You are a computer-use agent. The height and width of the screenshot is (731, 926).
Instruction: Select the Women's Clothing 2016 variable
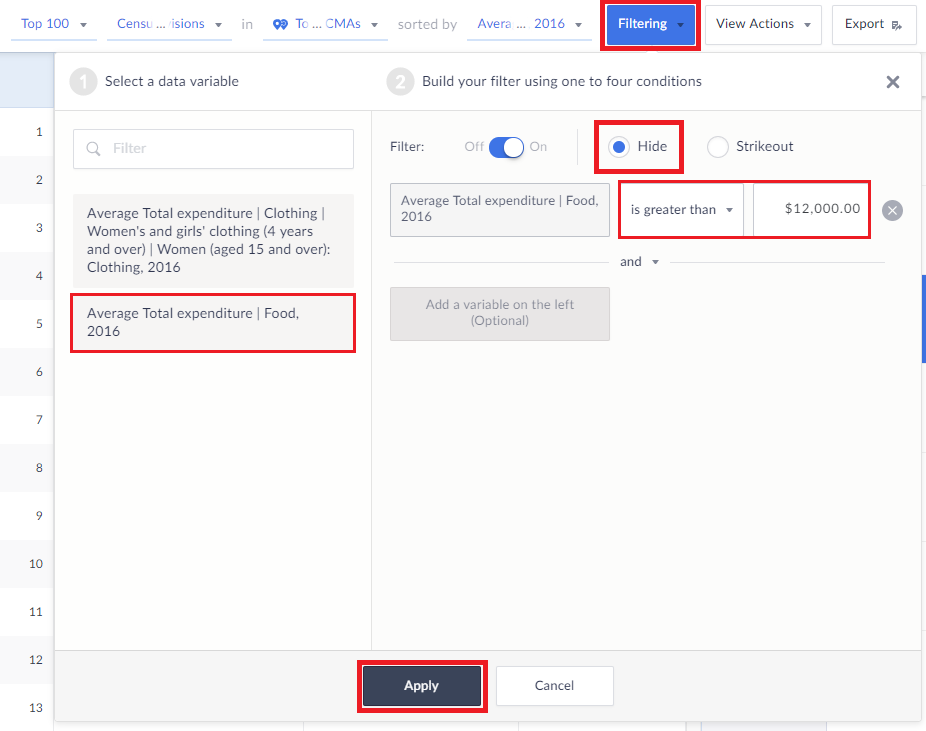click(x=213, y=240)
